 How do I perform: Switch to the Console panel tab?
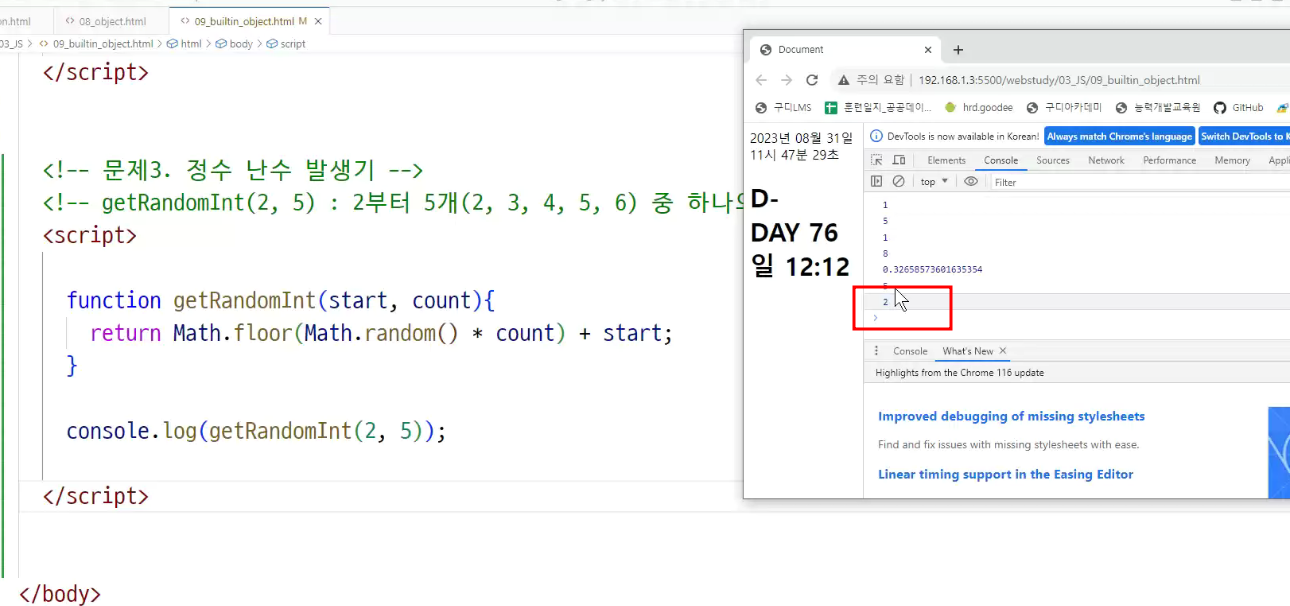1001,160
